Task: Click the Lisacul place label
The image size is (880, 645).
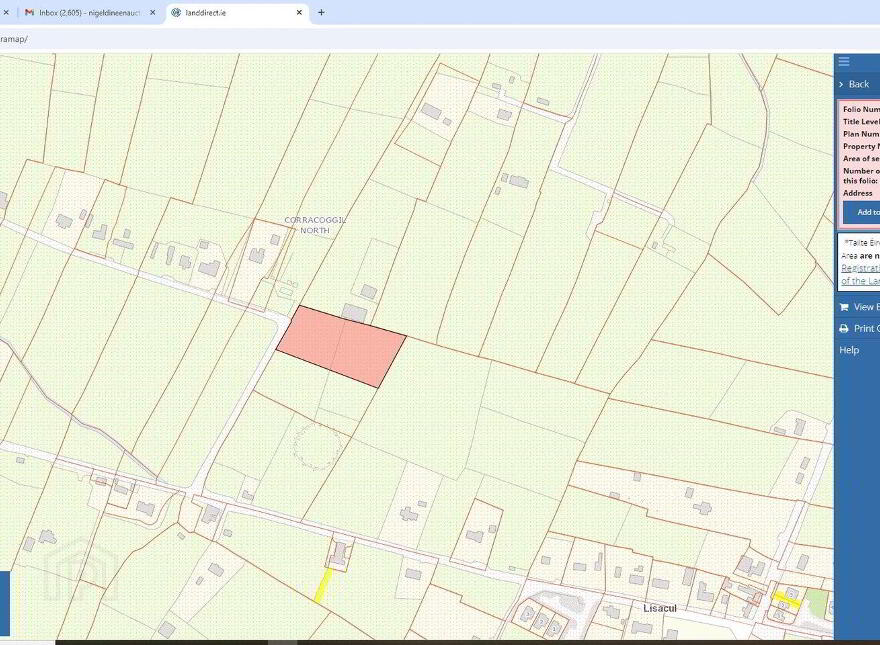Action: (659, 609)
